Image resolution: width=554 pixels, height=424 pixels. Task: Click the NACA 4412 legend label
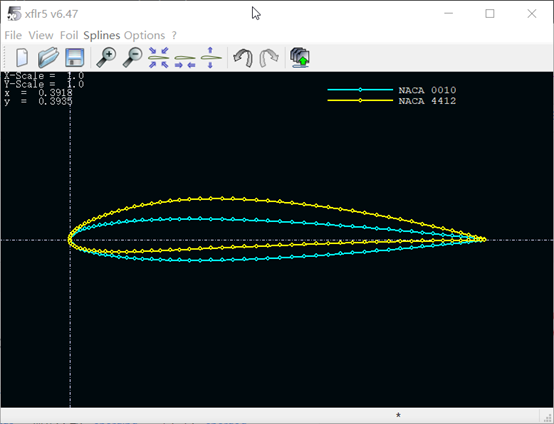[427, 101]
